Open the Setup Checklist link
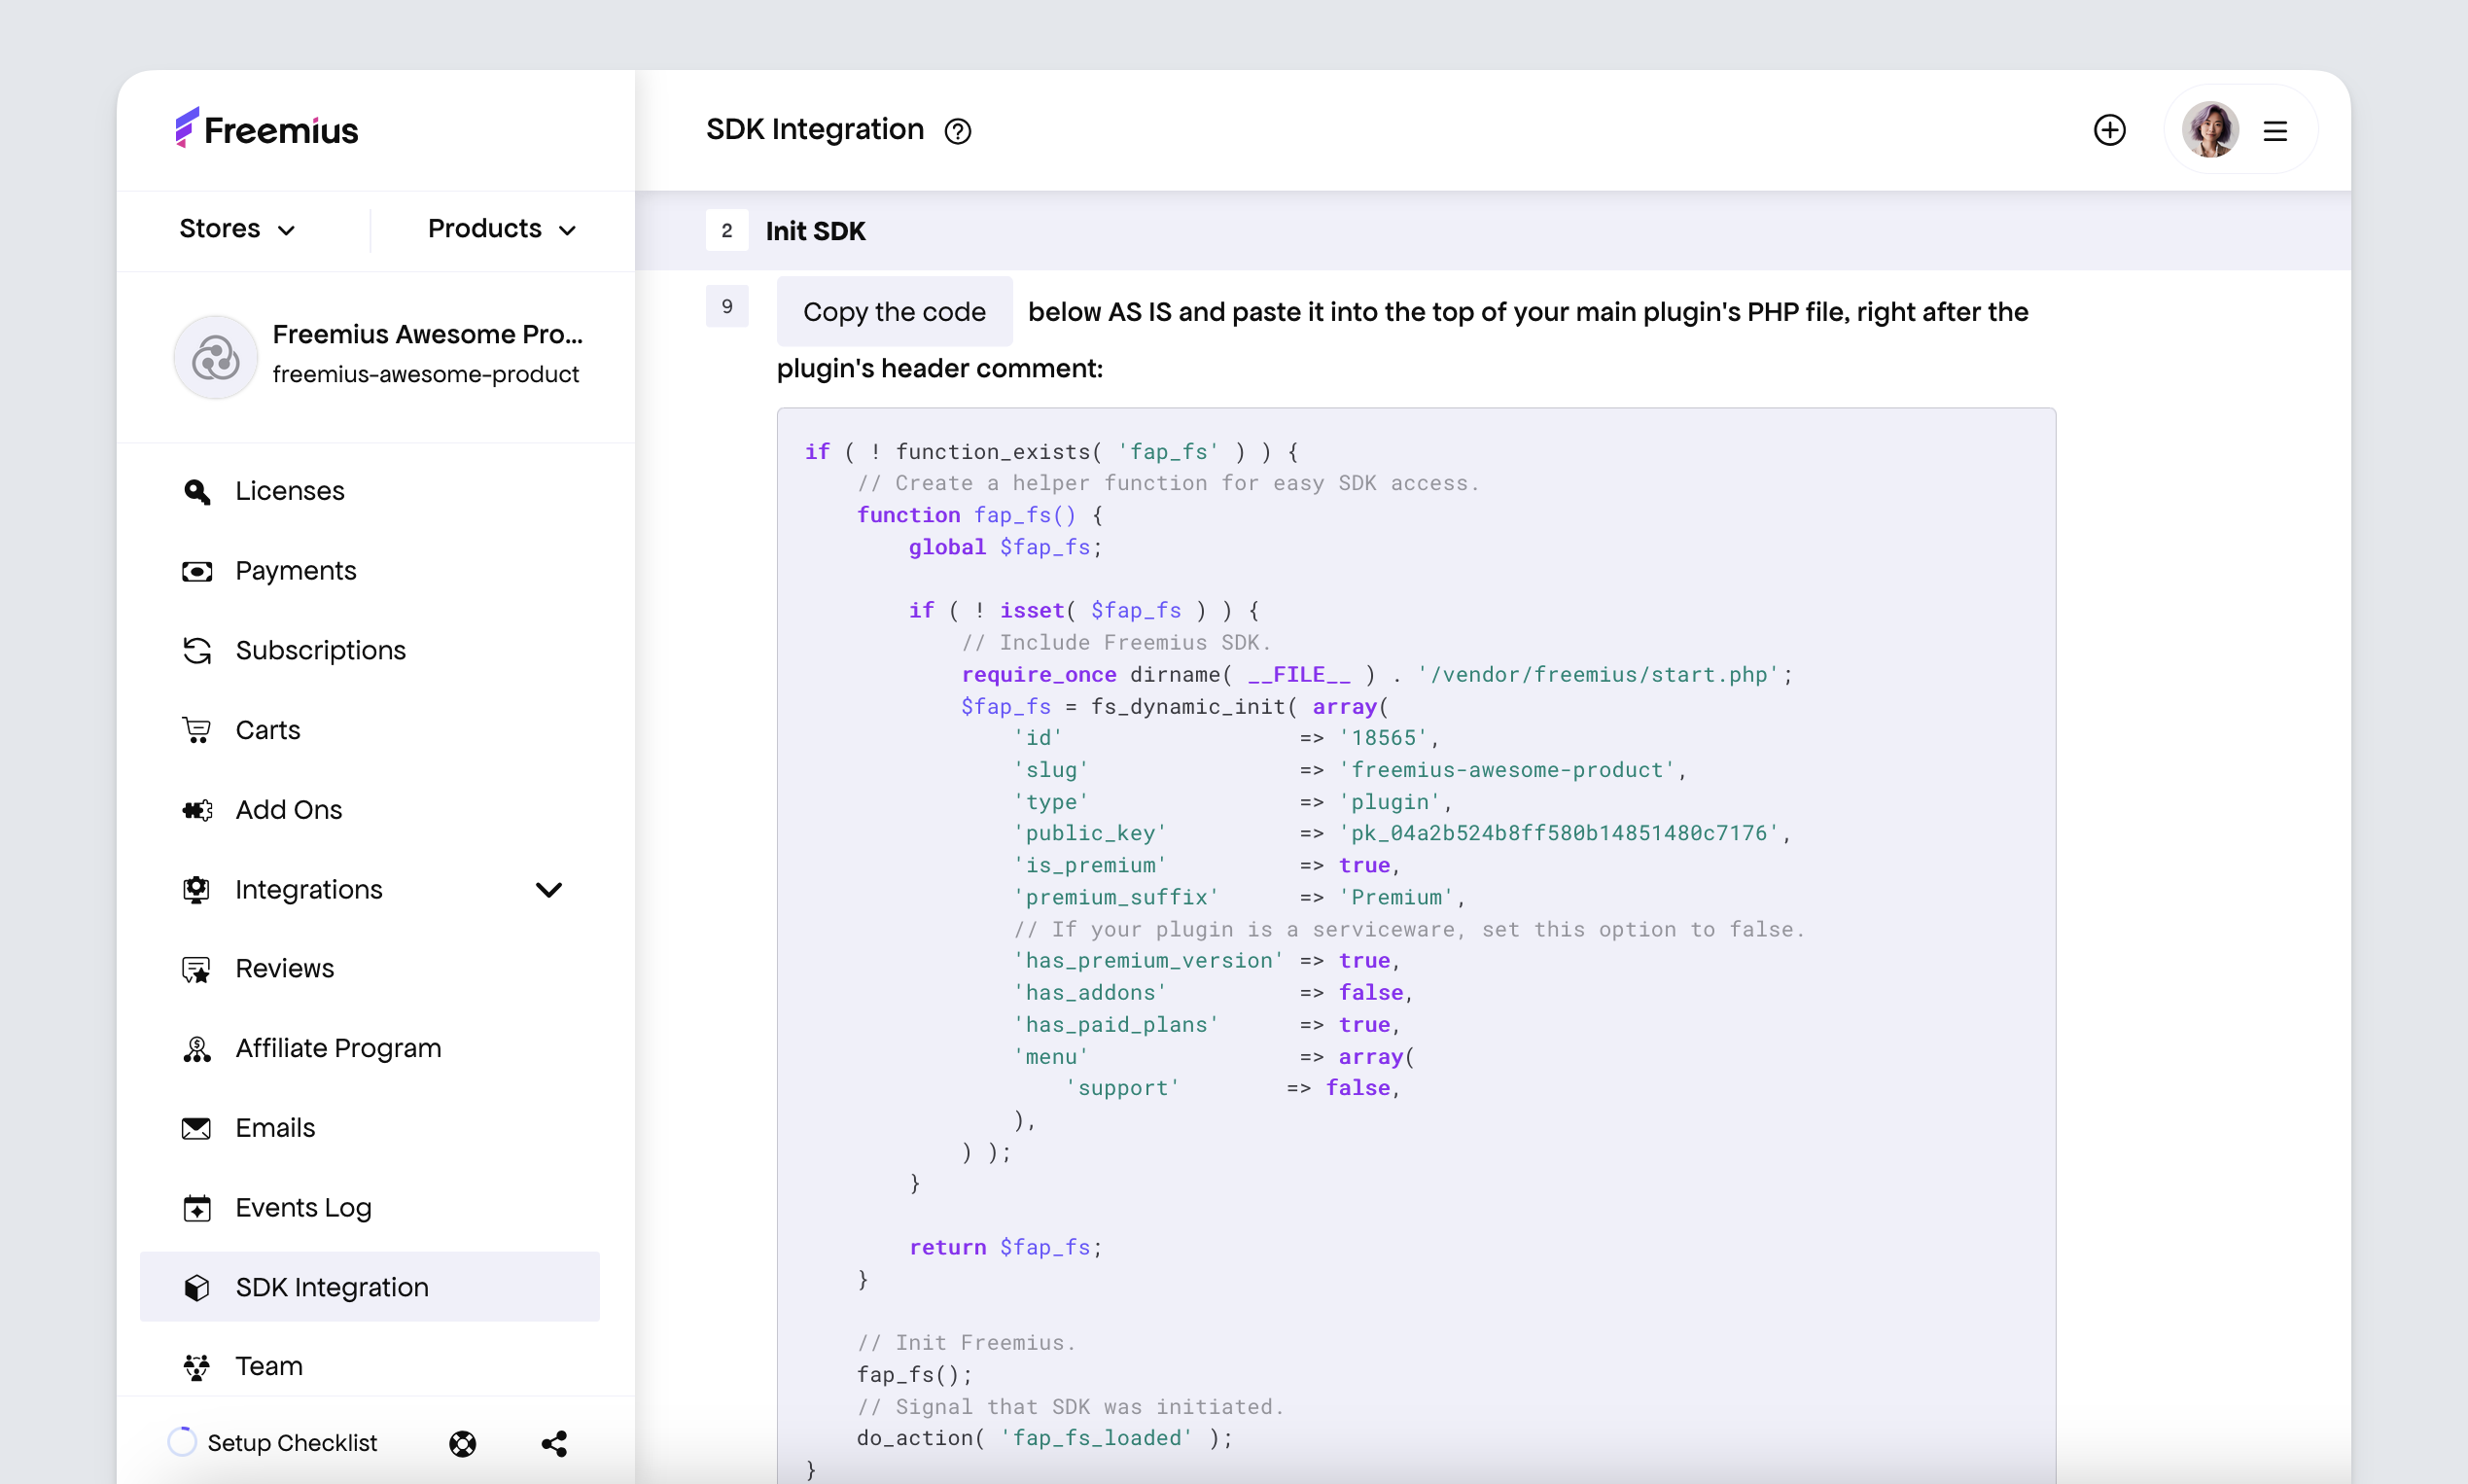Image resolution: width=2468 pixels, height=1484 pixels. coord(292,1443)
